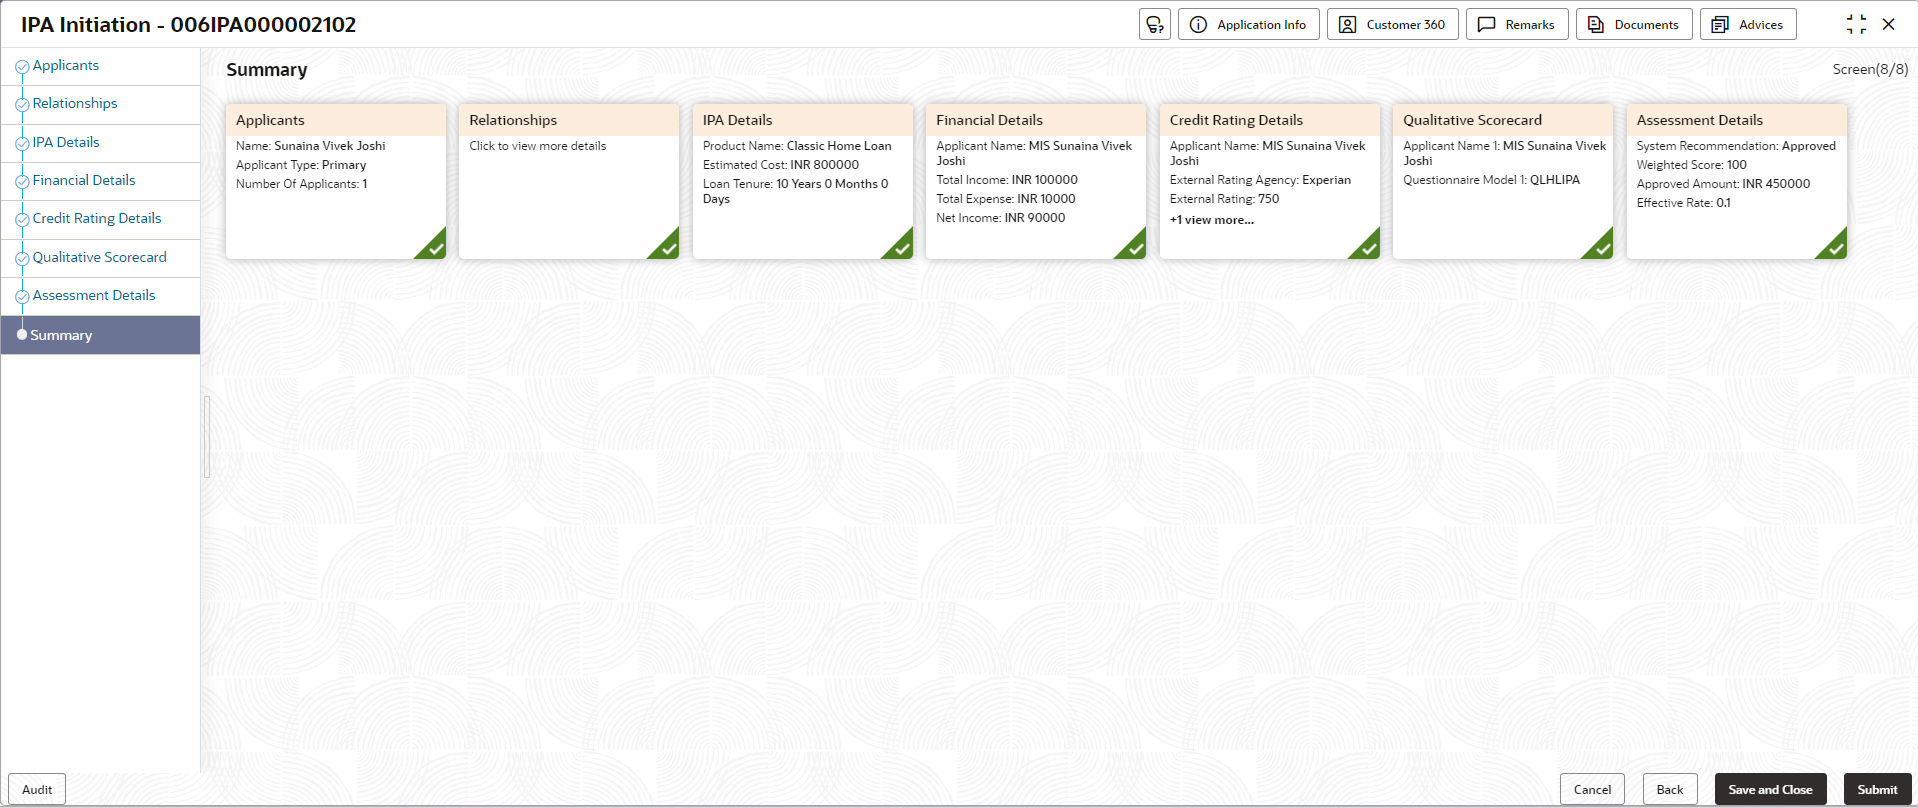Image resolution: width=1918 pixels, height=808 pixels.
Task: Open the Qualitative Scorecard card header
Action: (x=1503, y=120)
